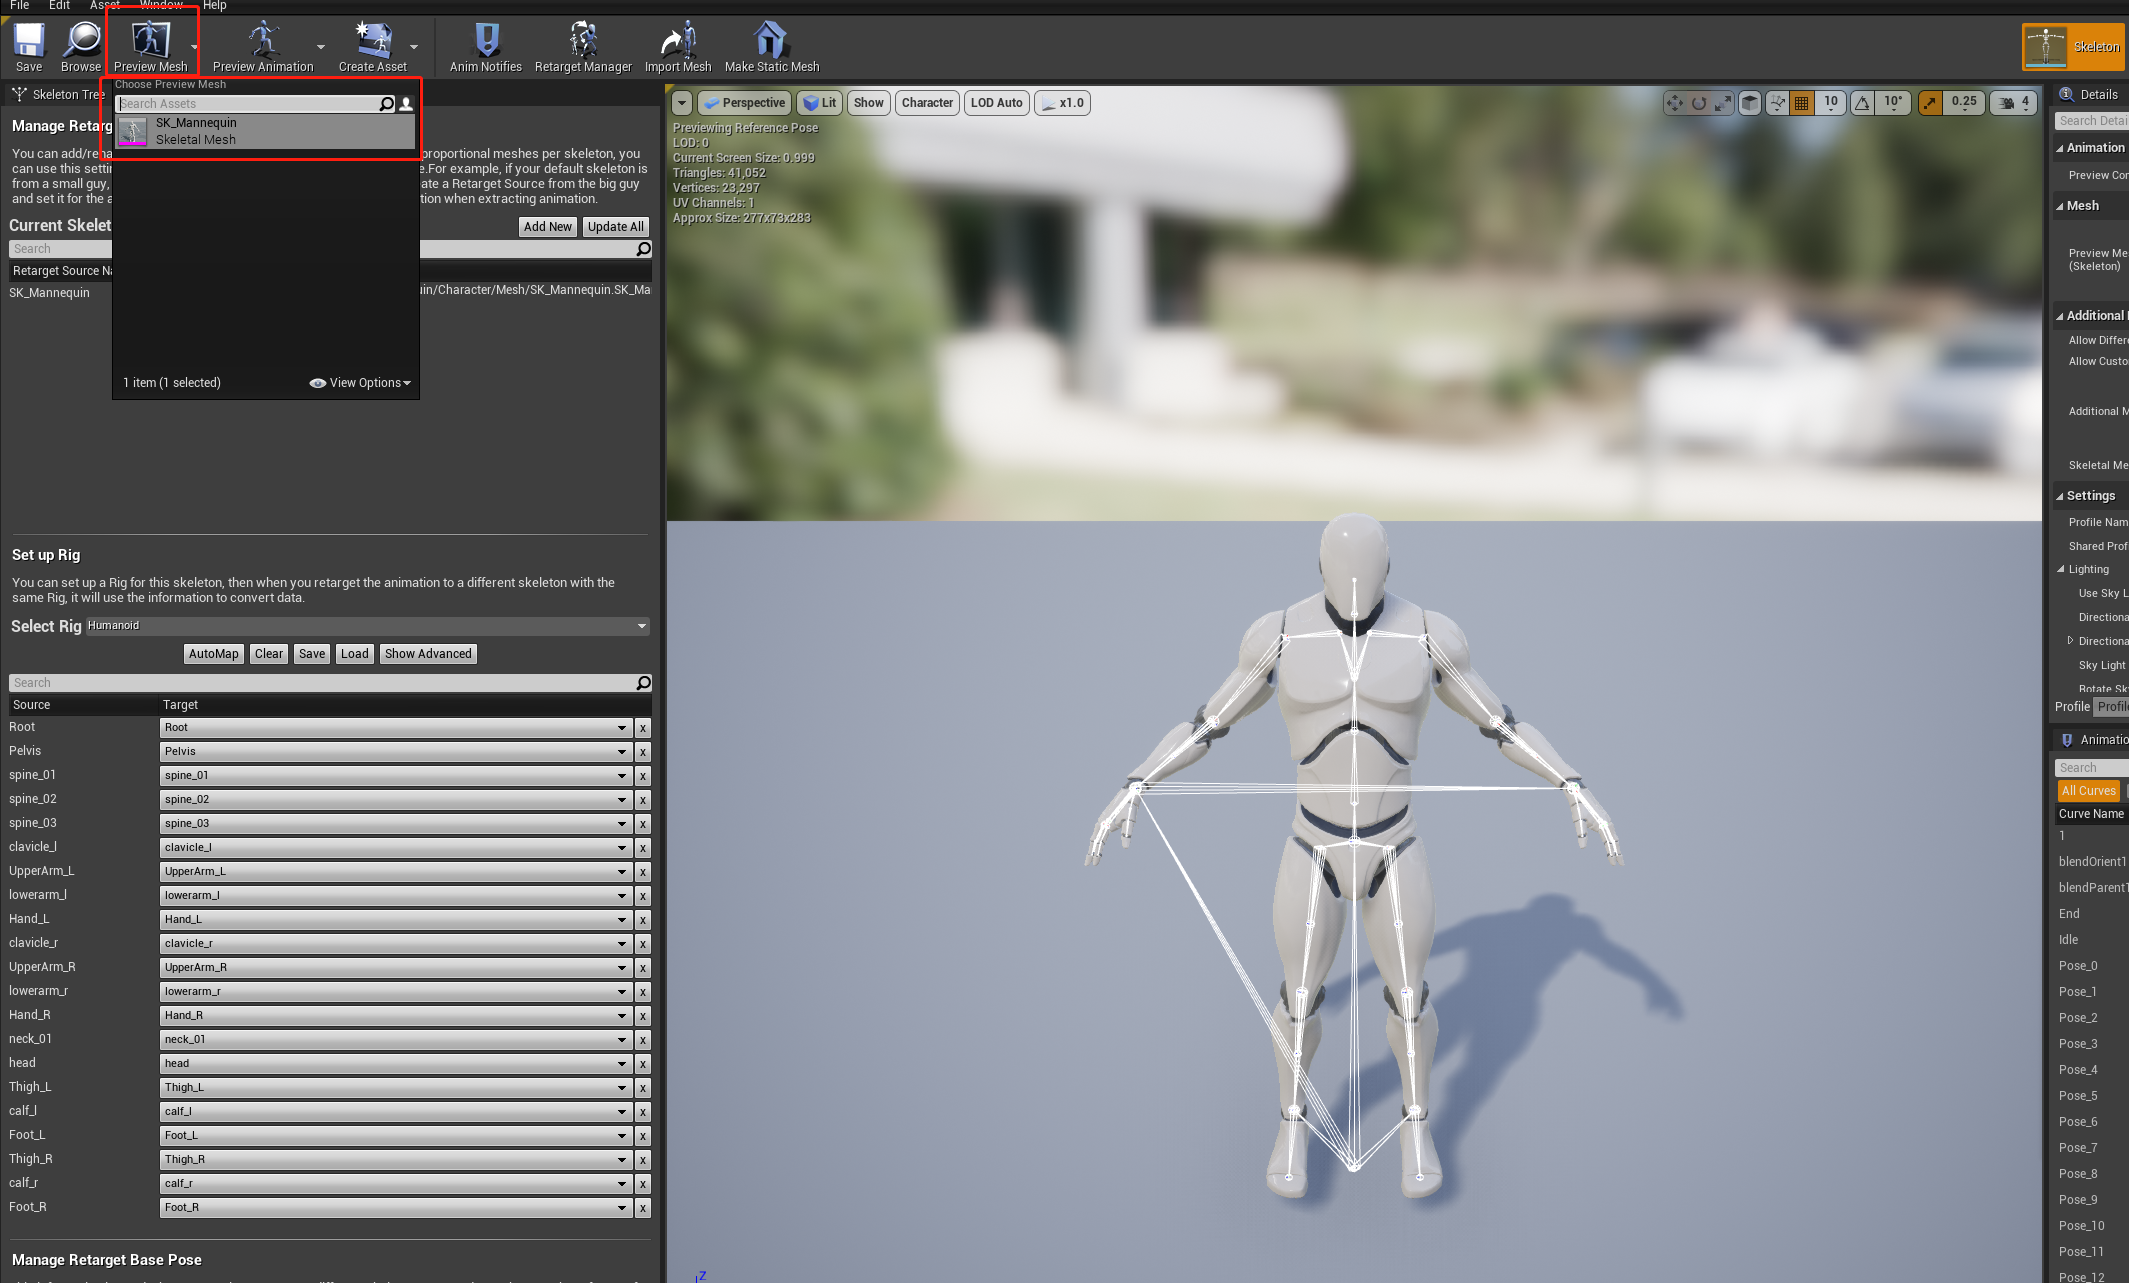This screenshot has width=2129, height=1283.
Task: Open the Help menu
Action: 214,6
